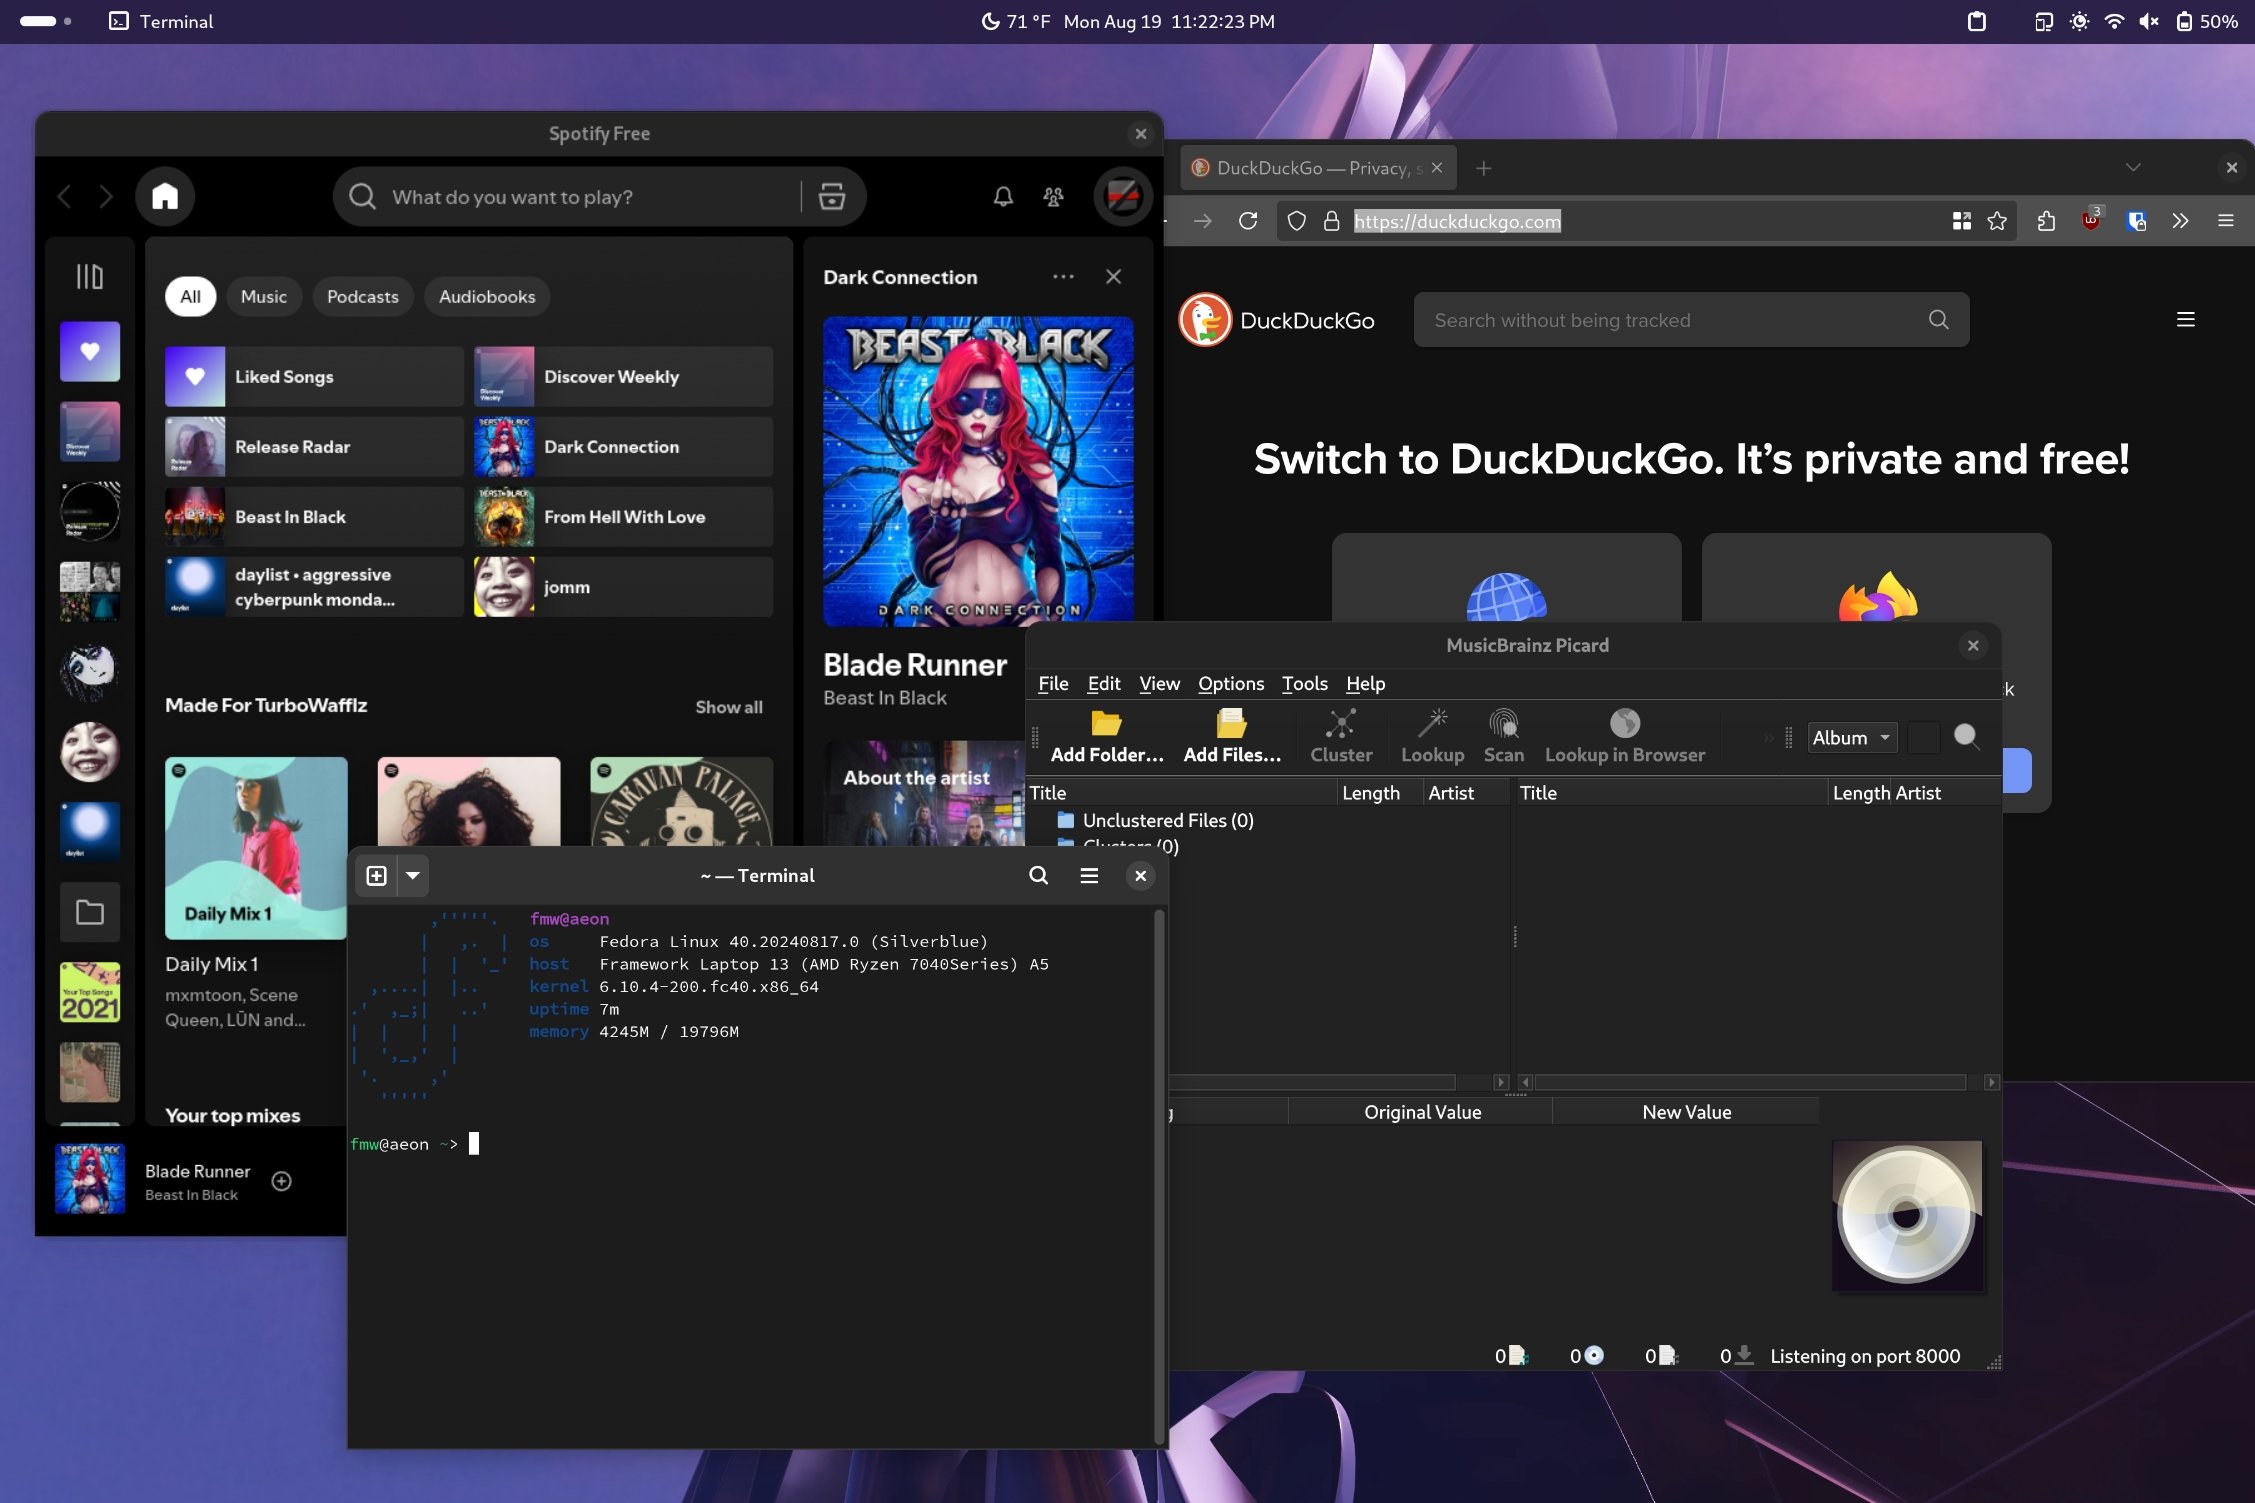
Task: Open browser application menu
Action: point(2225,221)
